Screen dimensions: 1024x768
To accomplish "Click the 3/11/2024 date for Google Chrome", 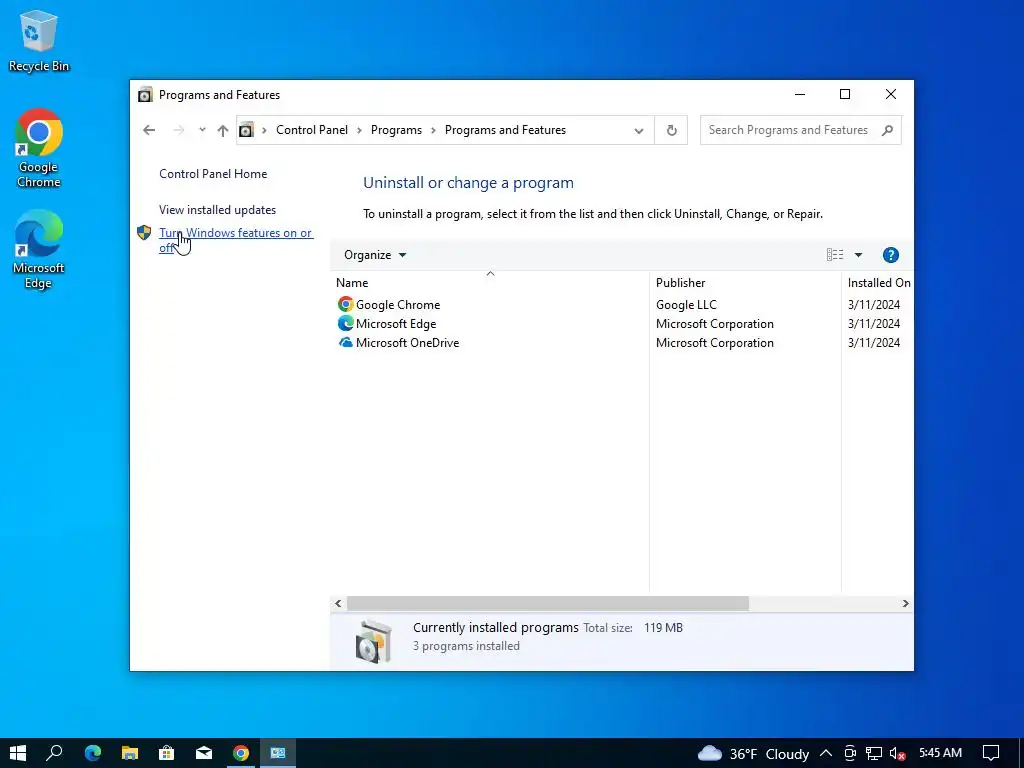I will (x=874, y=304).
